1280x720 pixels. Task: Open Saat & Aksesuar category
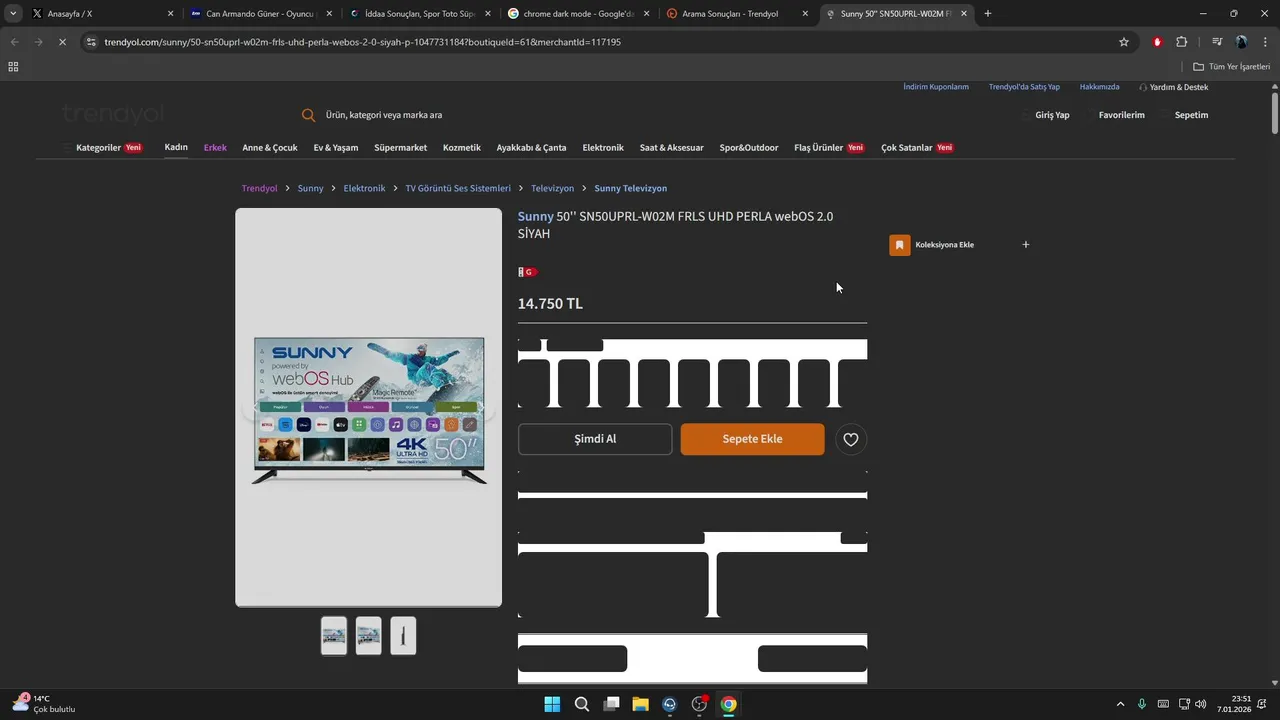pos(672,148)
